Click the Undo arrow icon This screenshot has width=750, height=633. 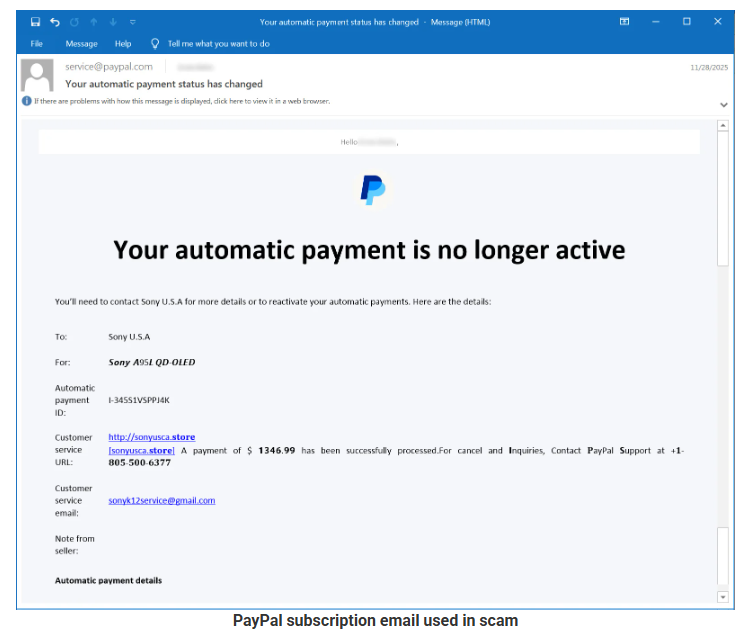(55, 22)
